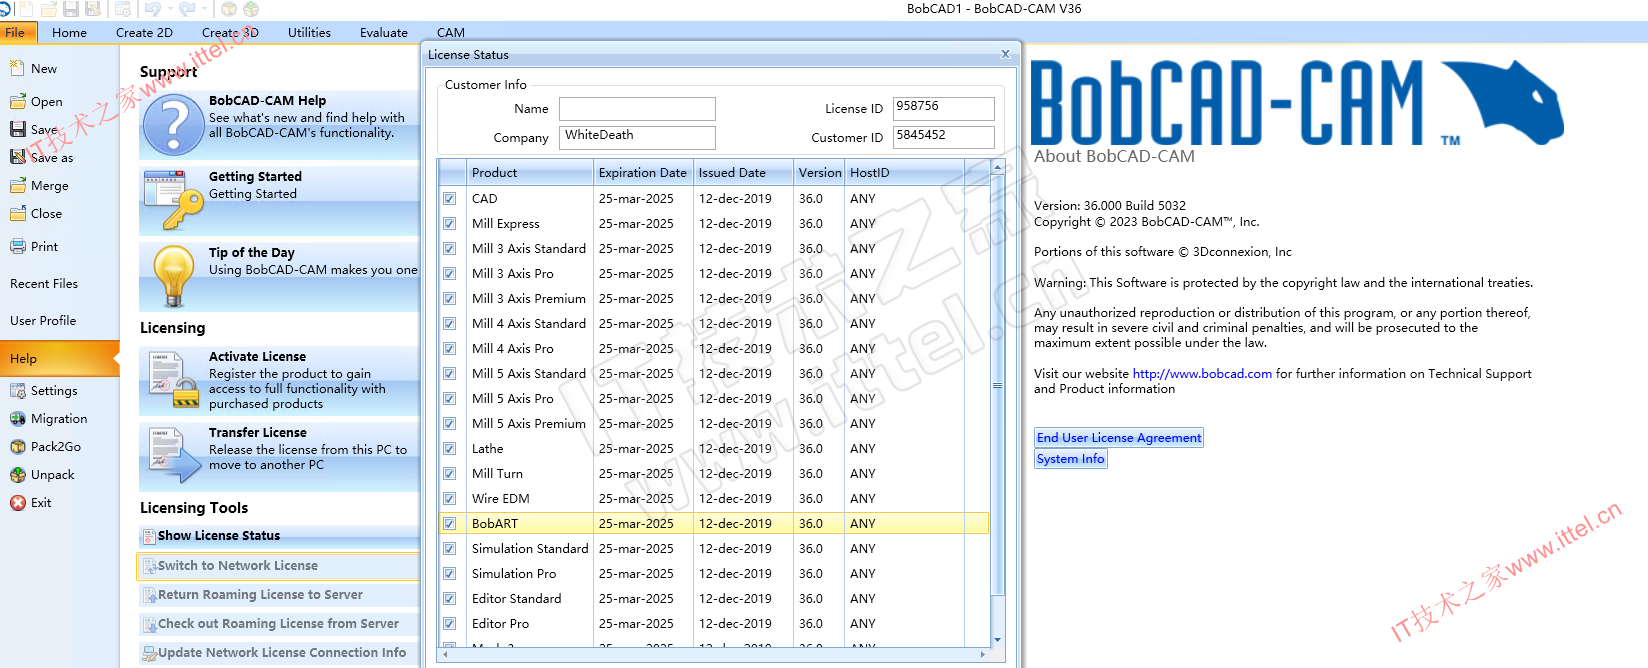
Task: Switch to the Create 2D ribbon tab
Action: 144,33
